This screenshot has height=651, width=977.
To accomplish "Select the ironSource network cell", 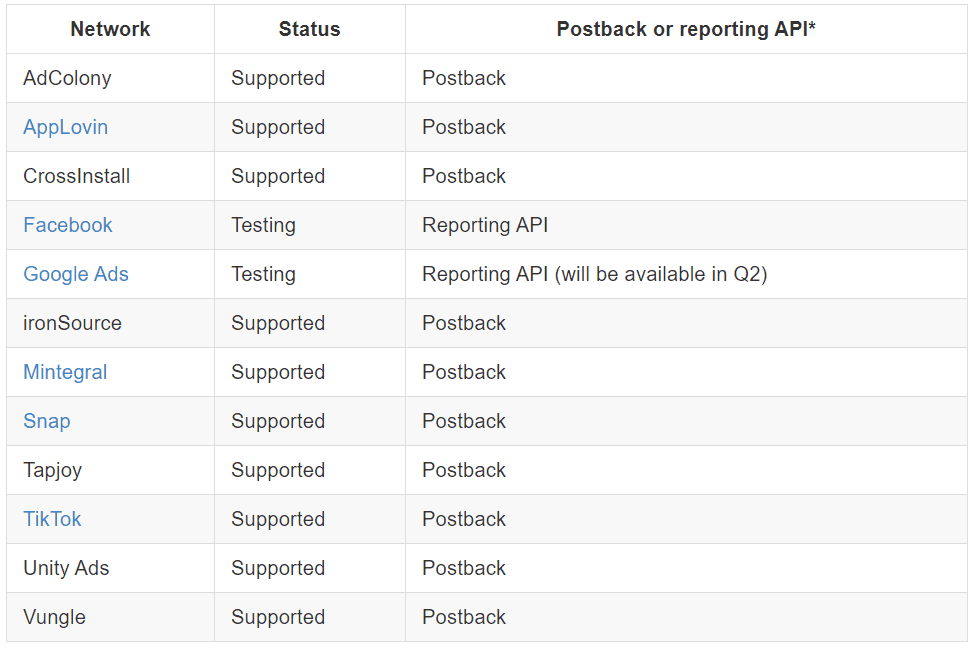I will pos(110,323).
